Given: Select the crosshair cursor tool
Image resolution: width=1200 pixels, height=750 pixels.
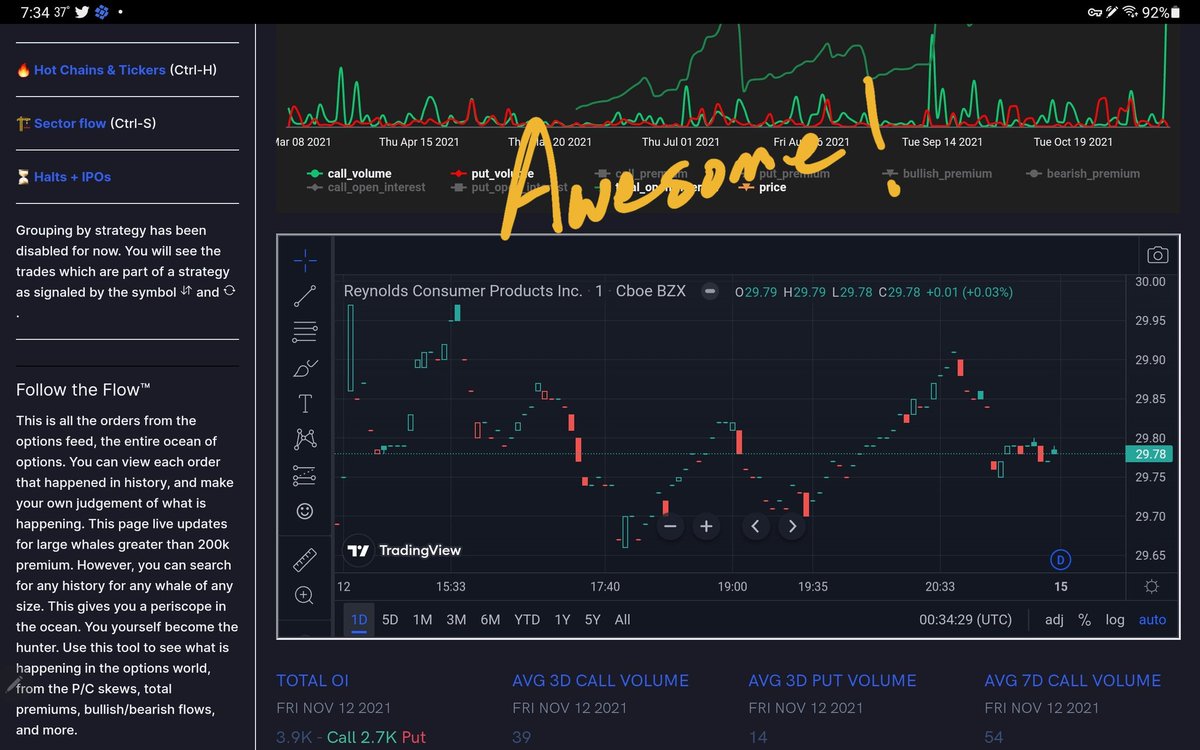Looking at the screenshot, I should click(x=305, y=261).
